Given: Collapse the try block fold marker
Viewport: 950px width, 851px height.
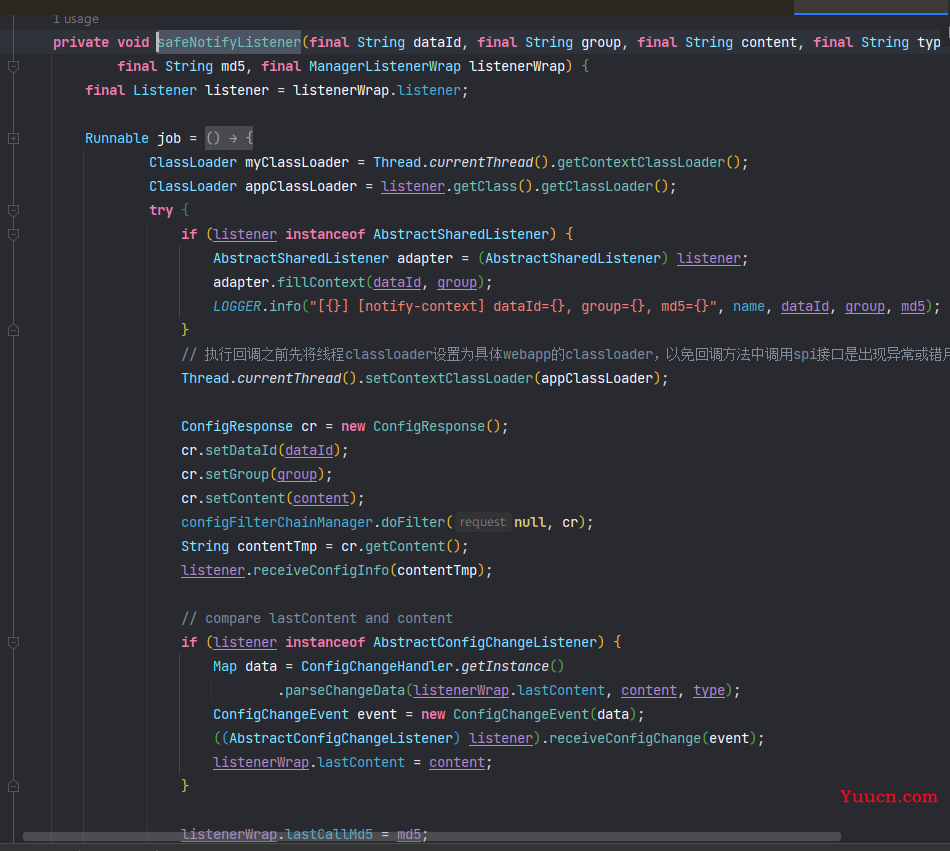Looking at the screenshot, I should pos(13,210).
